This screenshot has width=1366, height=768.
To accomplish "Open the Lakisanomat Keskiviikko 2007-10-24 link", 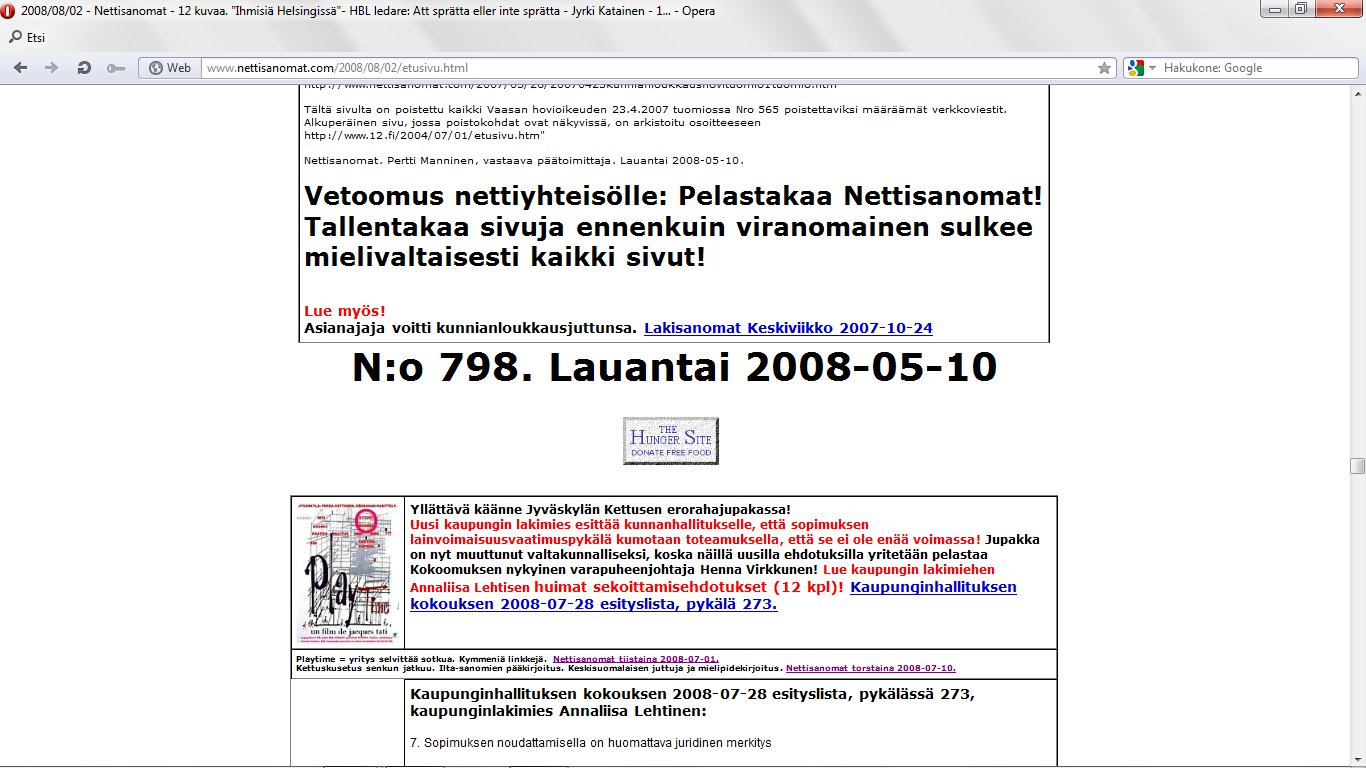I will (788, 328).
